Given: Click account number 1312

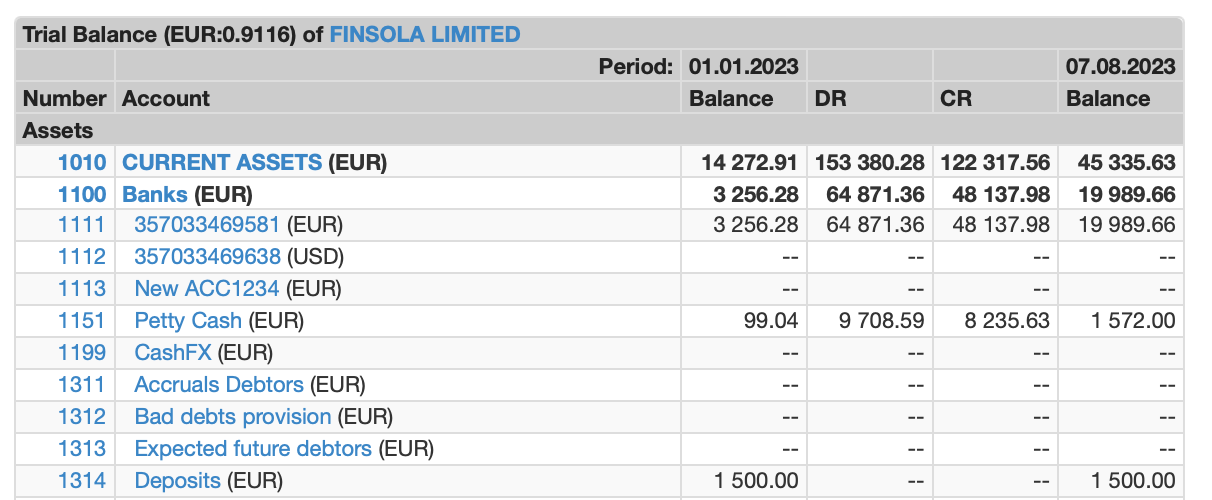Looking at the screenshot, I should tap(82, 417).
